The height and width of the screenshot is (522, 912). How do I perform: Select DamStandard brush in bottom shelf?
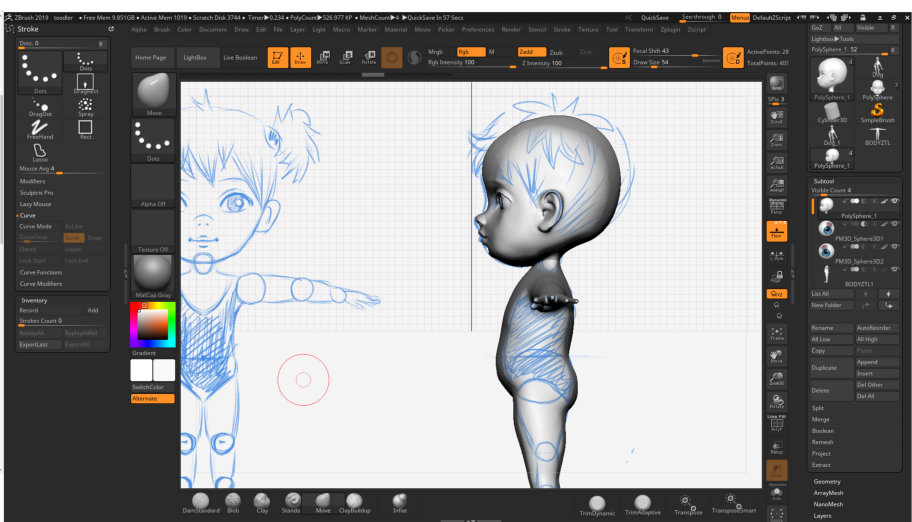[x=201, y=503]
